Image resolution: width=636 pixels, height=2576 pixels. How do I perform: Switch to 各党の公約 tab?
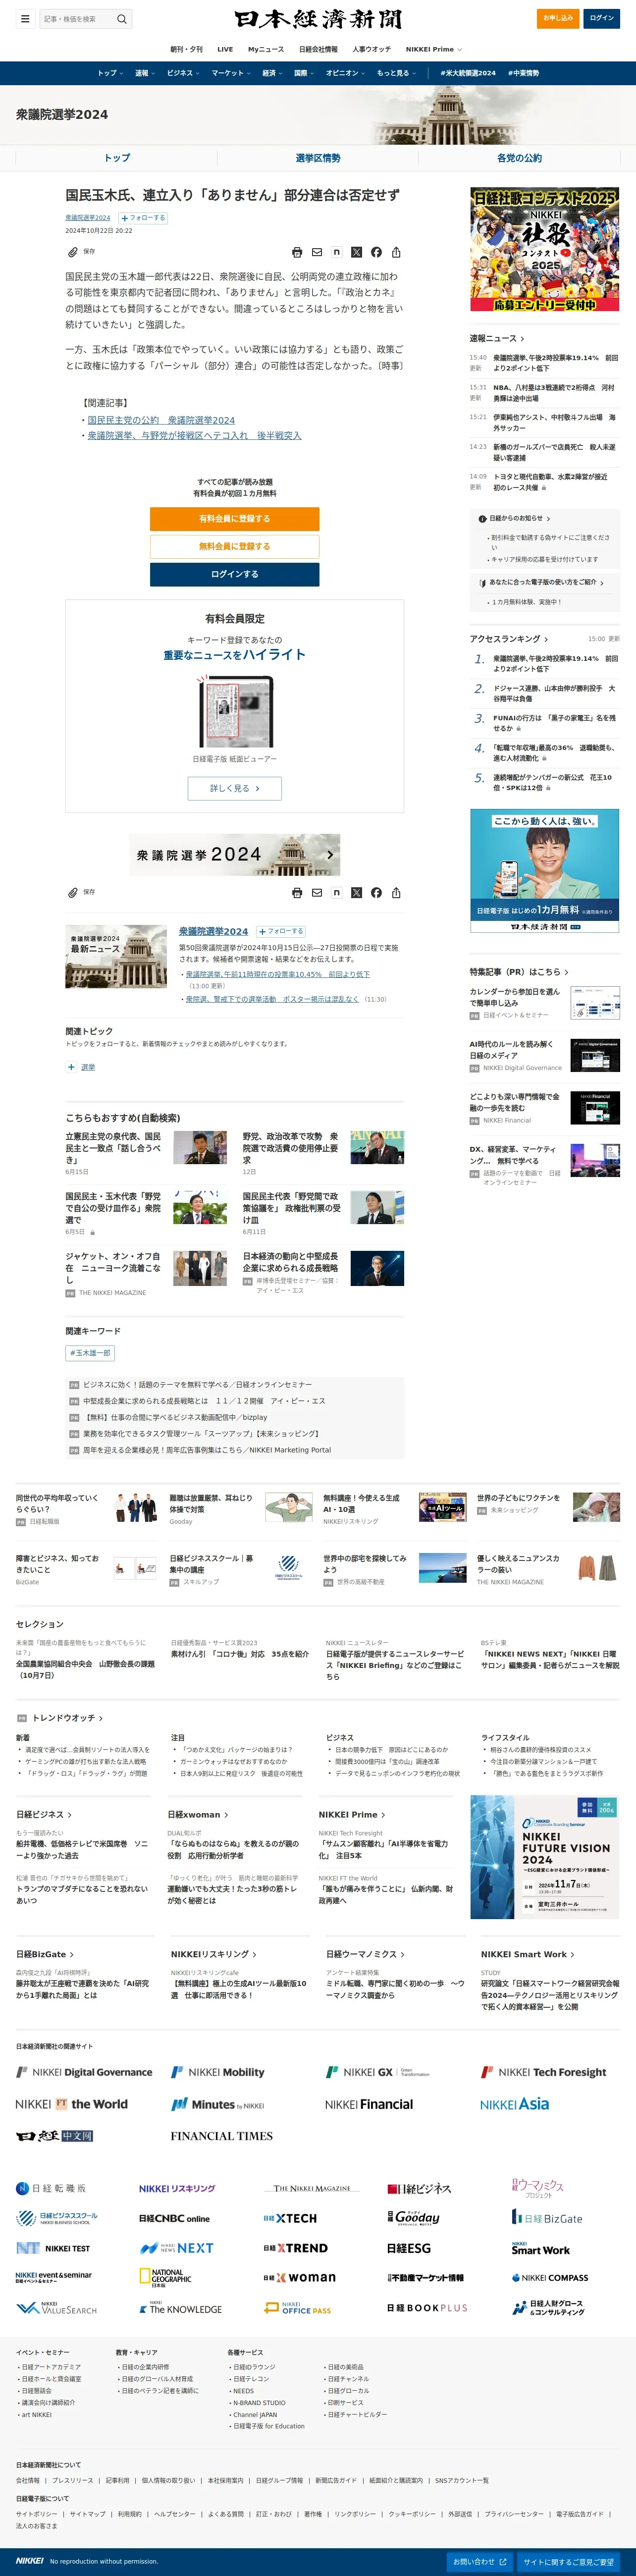[519, 158]
